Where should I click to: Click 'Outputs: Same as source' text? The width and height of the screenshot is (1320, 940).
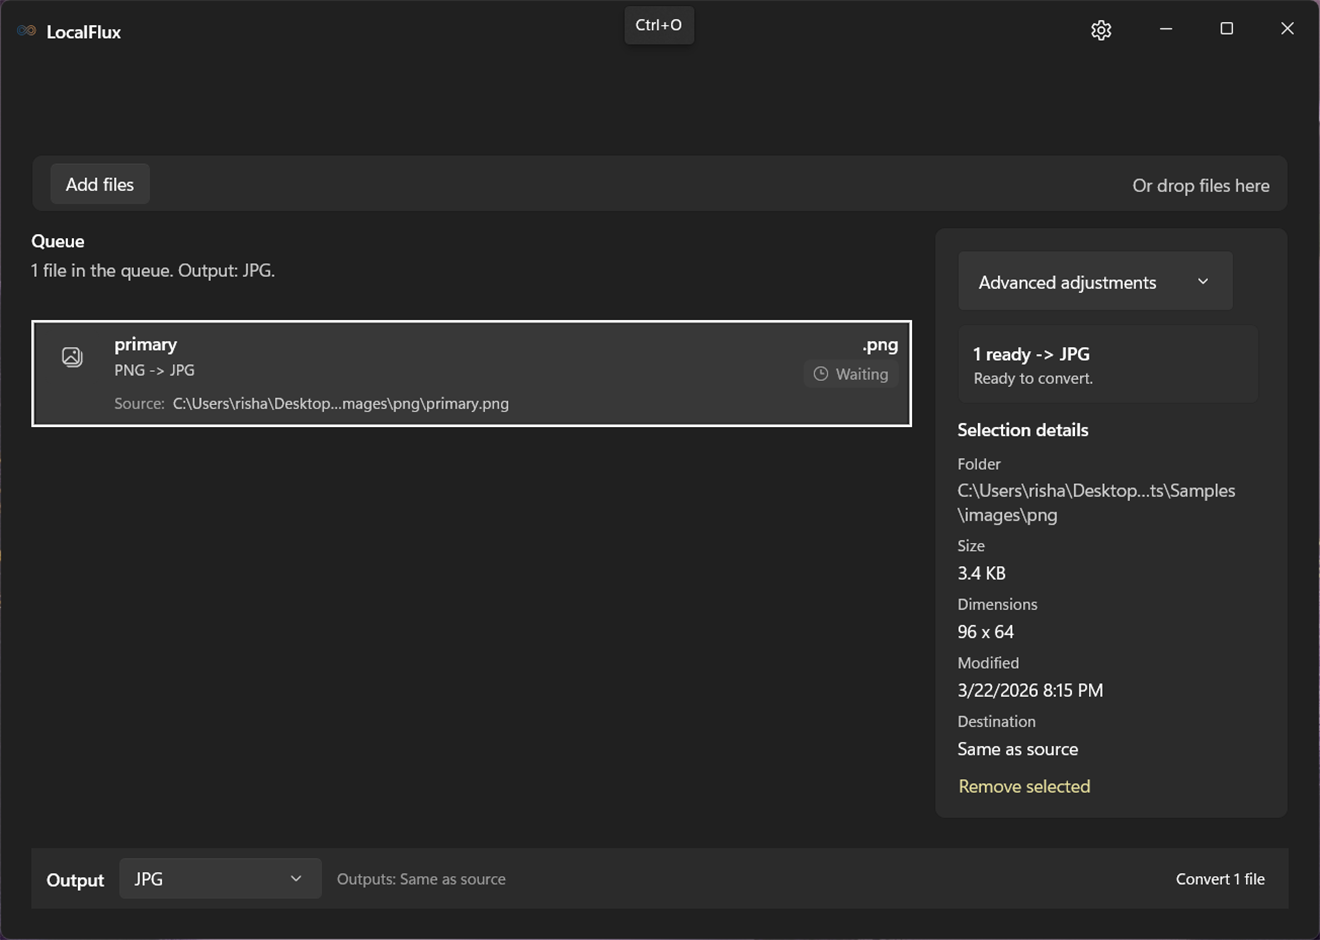tap(421, 879)
